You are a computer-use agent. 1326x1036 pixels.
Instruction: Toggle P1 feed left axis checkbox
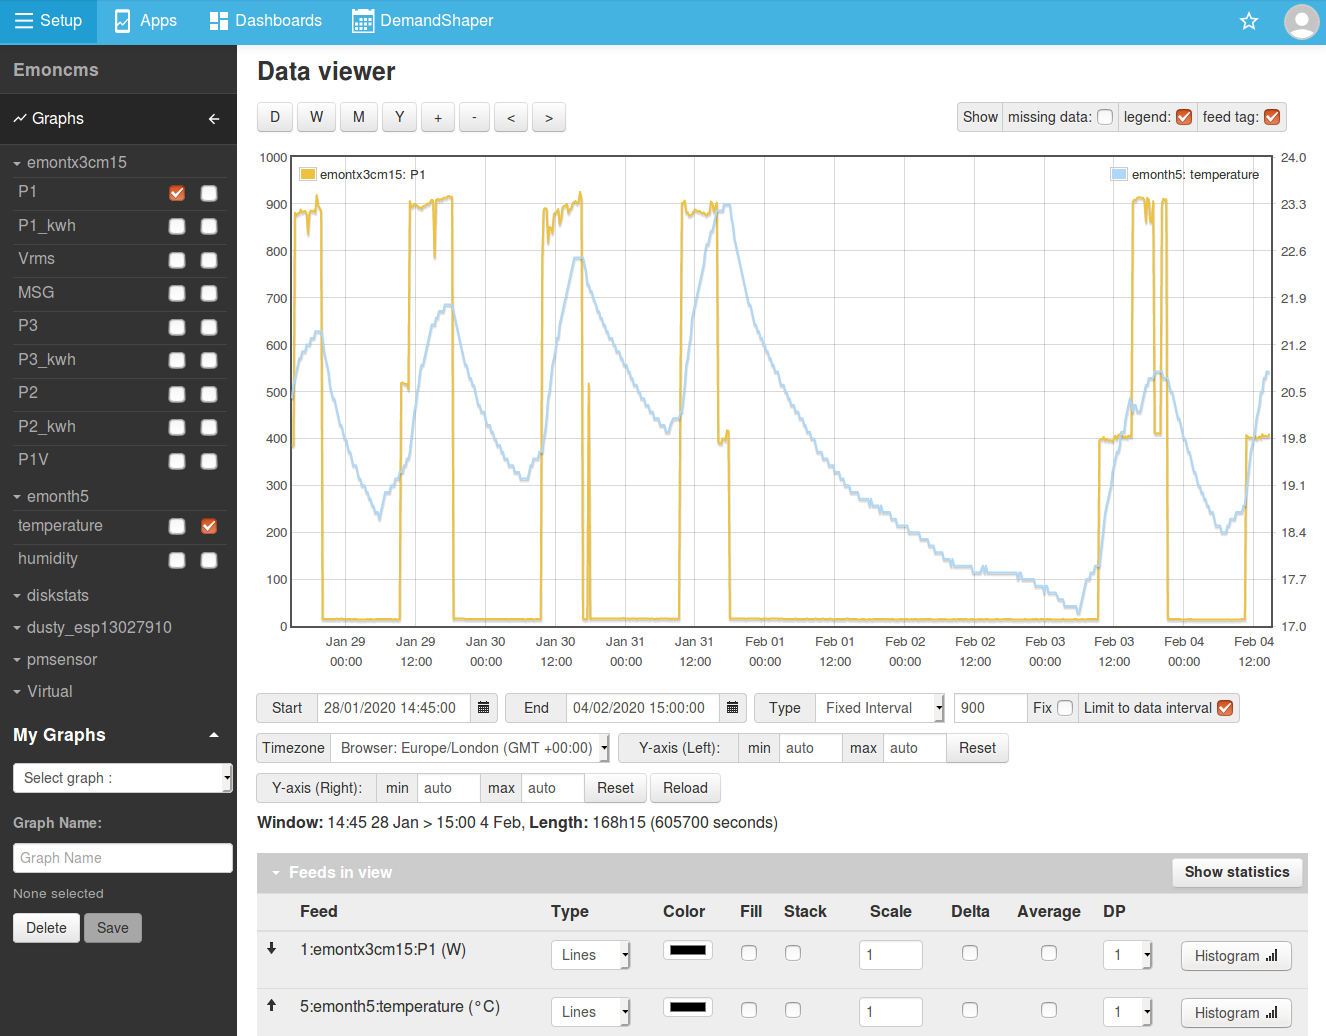(x=177, y=193)
